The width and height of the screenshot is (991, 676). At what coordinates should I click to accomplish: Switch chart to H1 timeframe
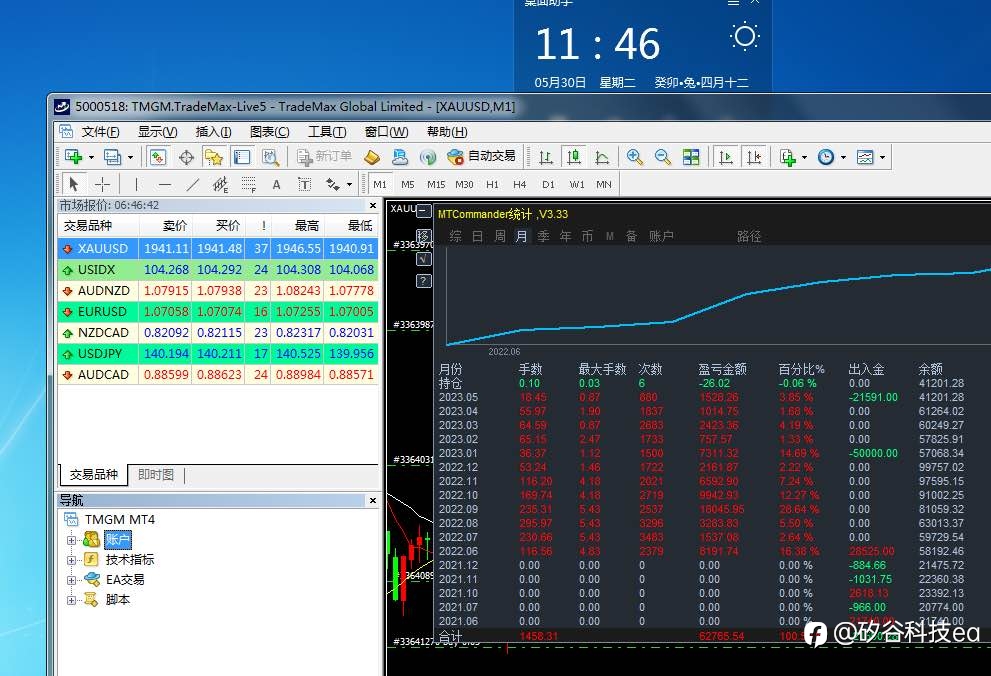click(492, 184)
